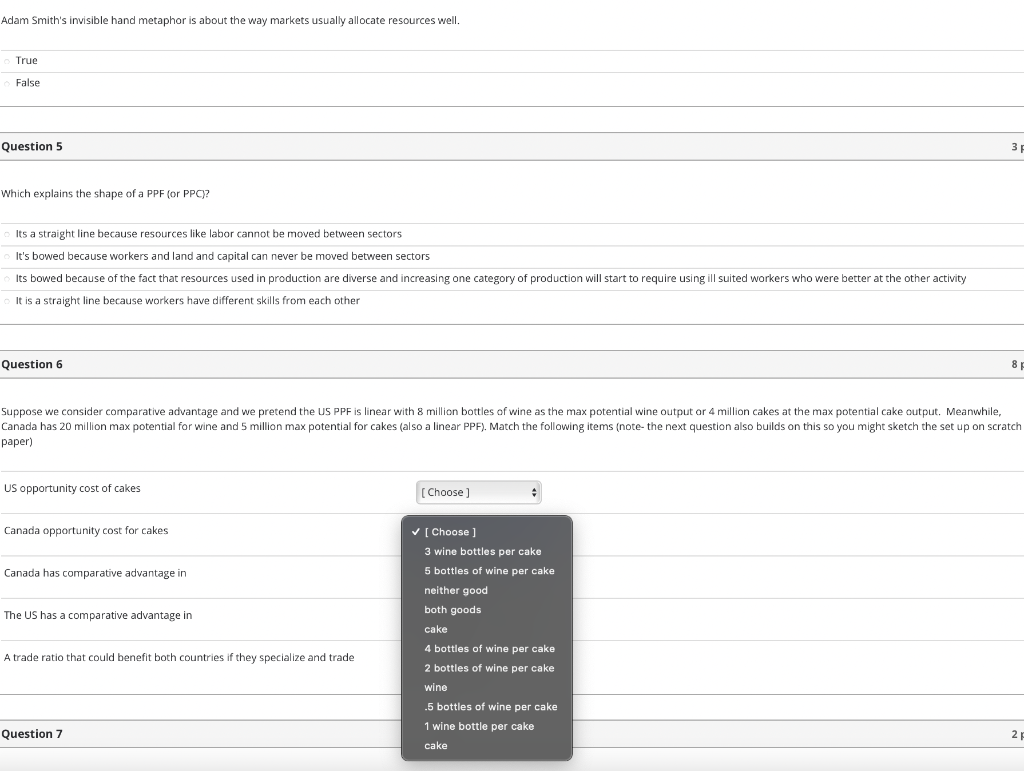Image resolution: width=1024 pixels, height=771 pixels.
Task: Choose 'bowed because workers and land and capital can never be moved'
Action: [x=7, y=256]
